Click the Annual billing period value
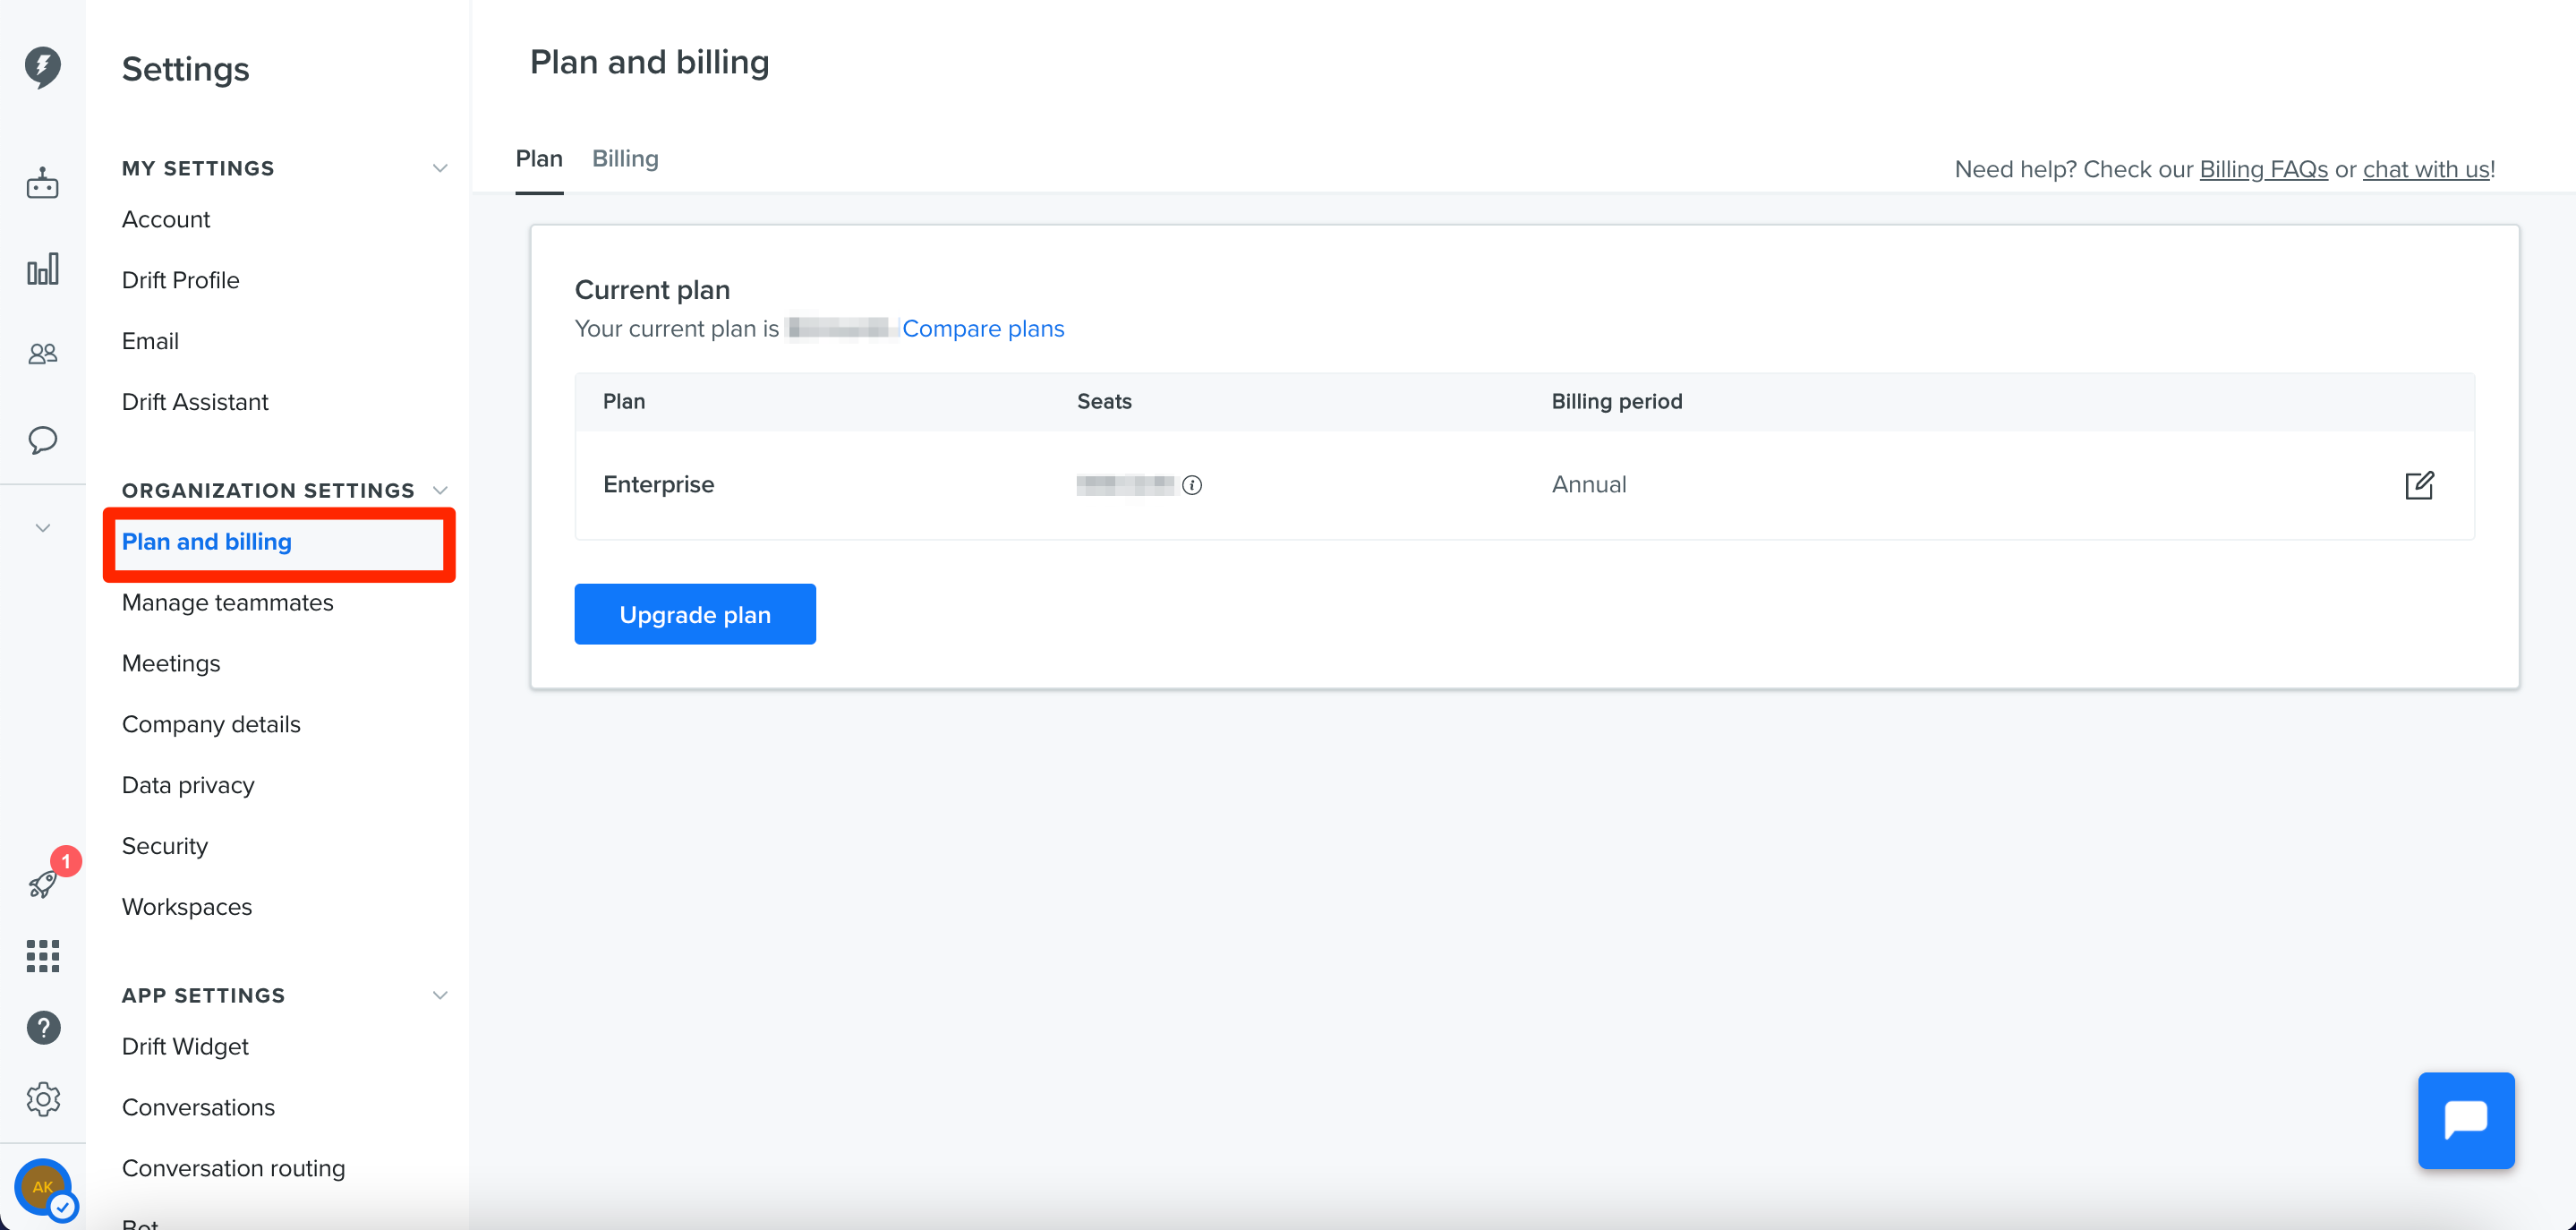Viewport: 2576px width, 1230px height. click(x=1589, y=484)
